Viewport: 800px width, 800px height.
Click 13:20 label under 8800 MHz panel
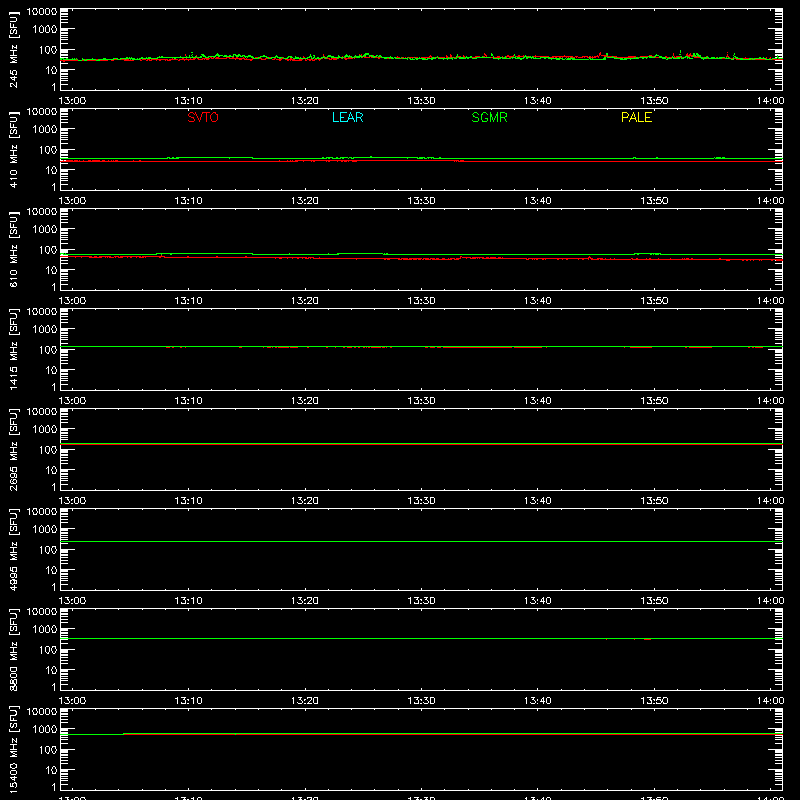coord(305,701)
